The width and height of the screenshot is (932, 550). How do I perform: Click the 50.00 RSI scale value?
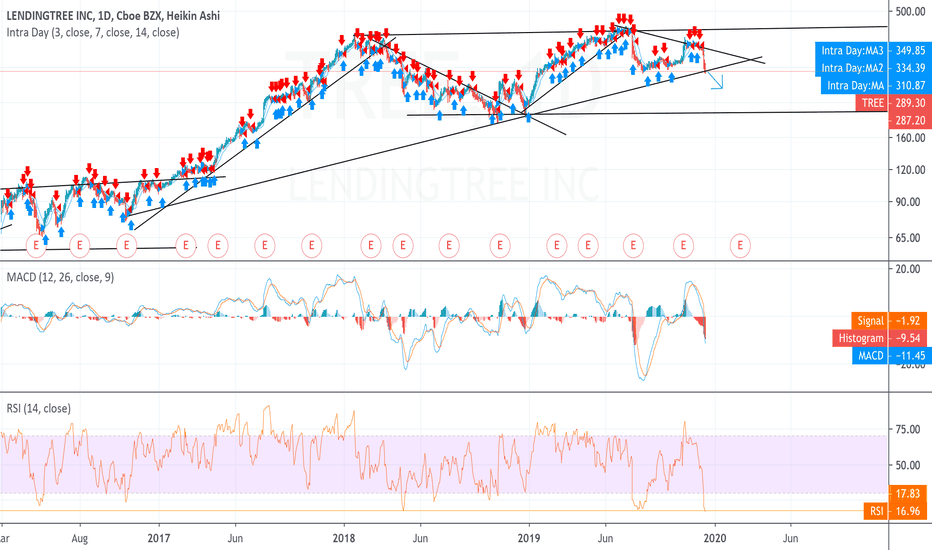pos(908,465)
